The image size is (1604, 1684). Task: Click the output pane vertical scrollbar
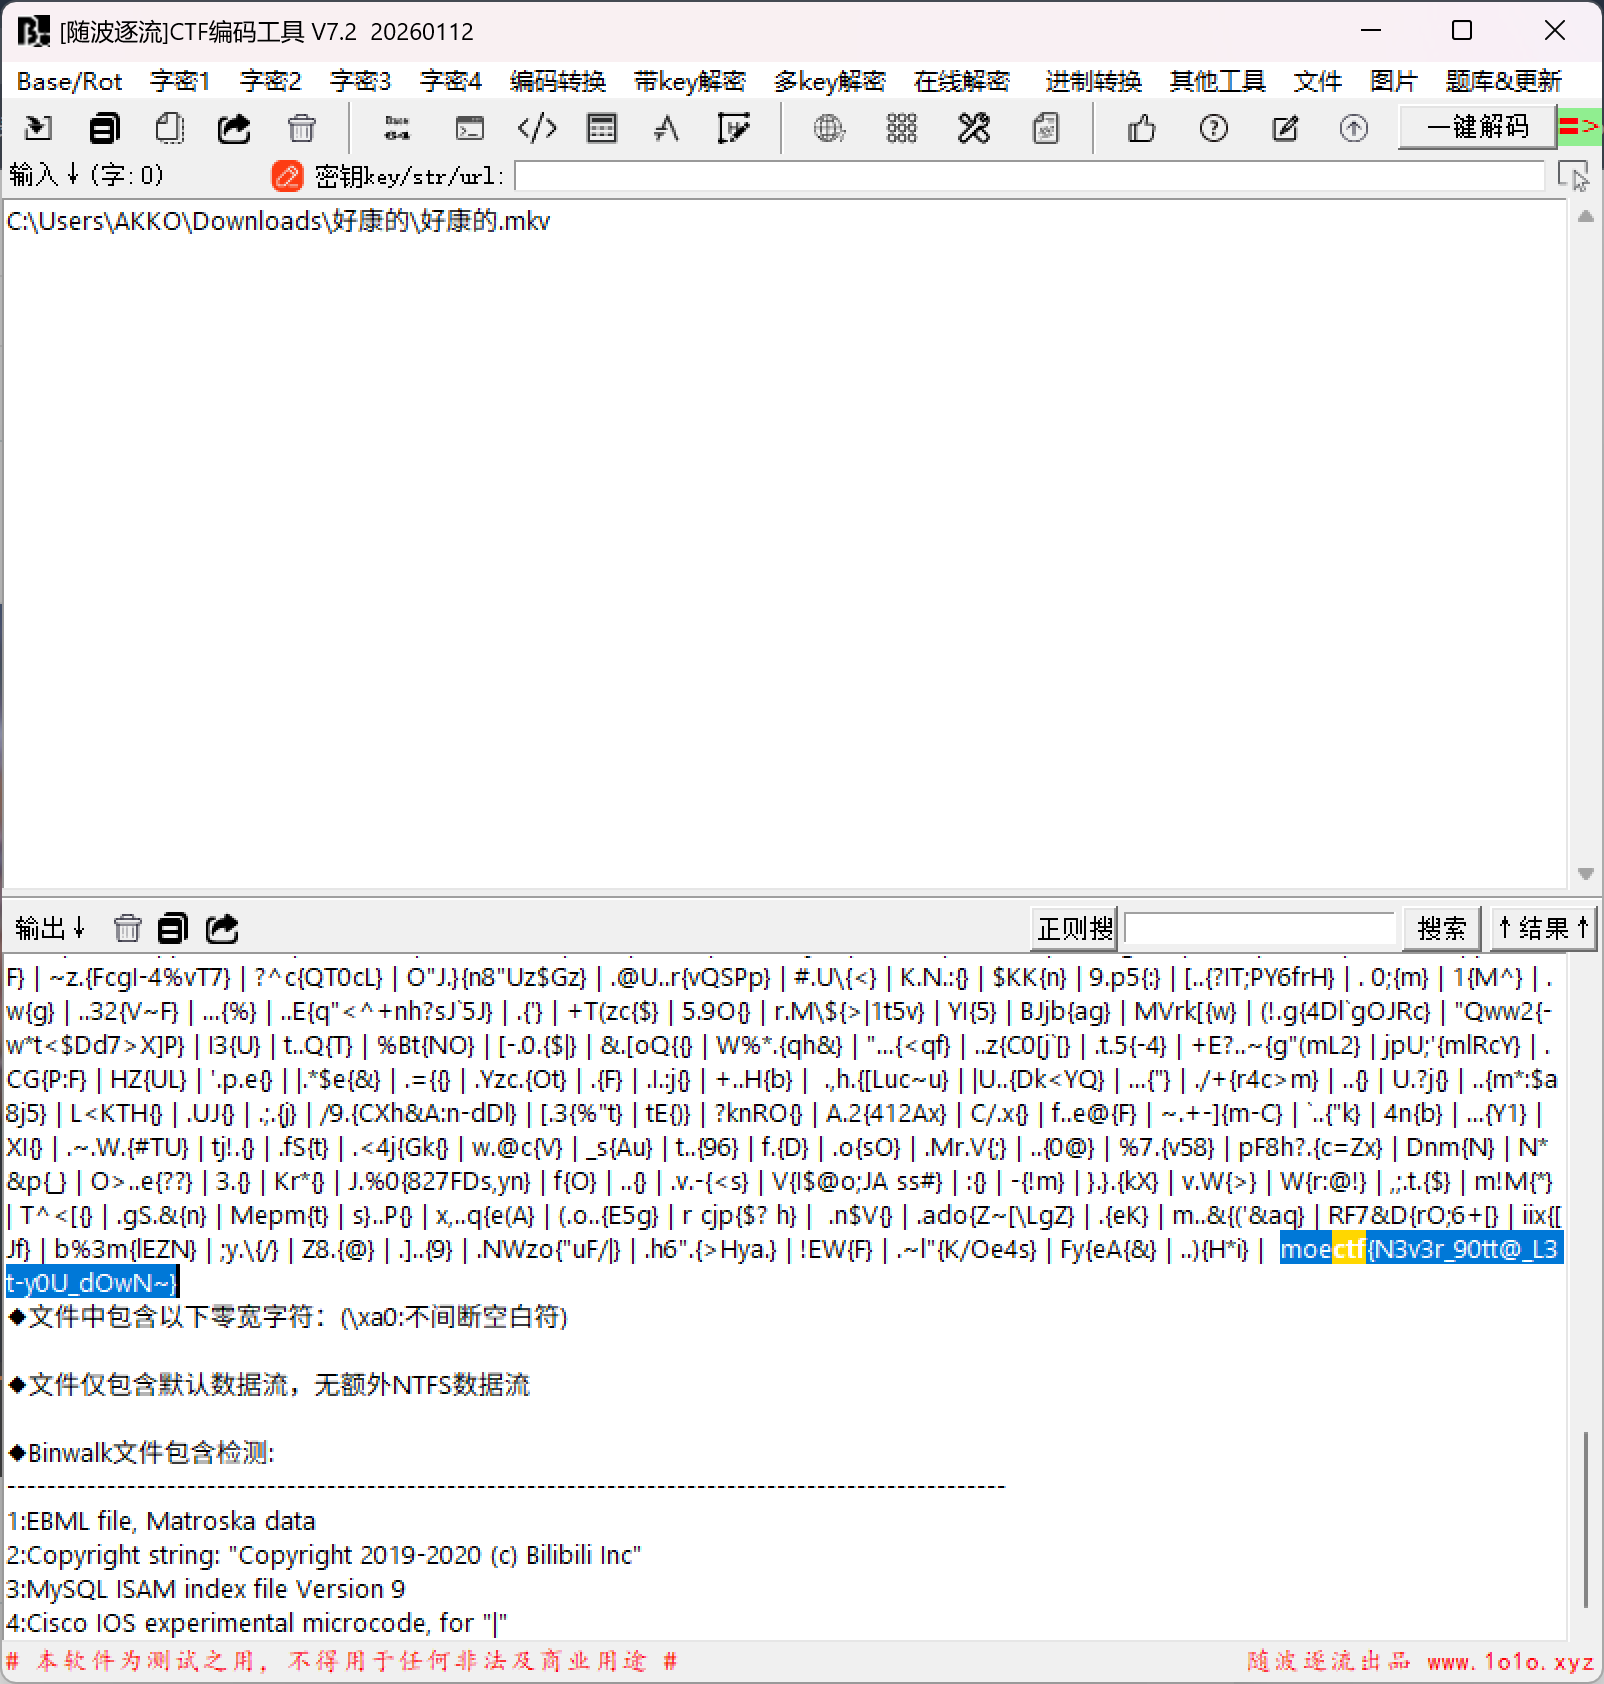pyautogui.click(x=1585, y=1519)
